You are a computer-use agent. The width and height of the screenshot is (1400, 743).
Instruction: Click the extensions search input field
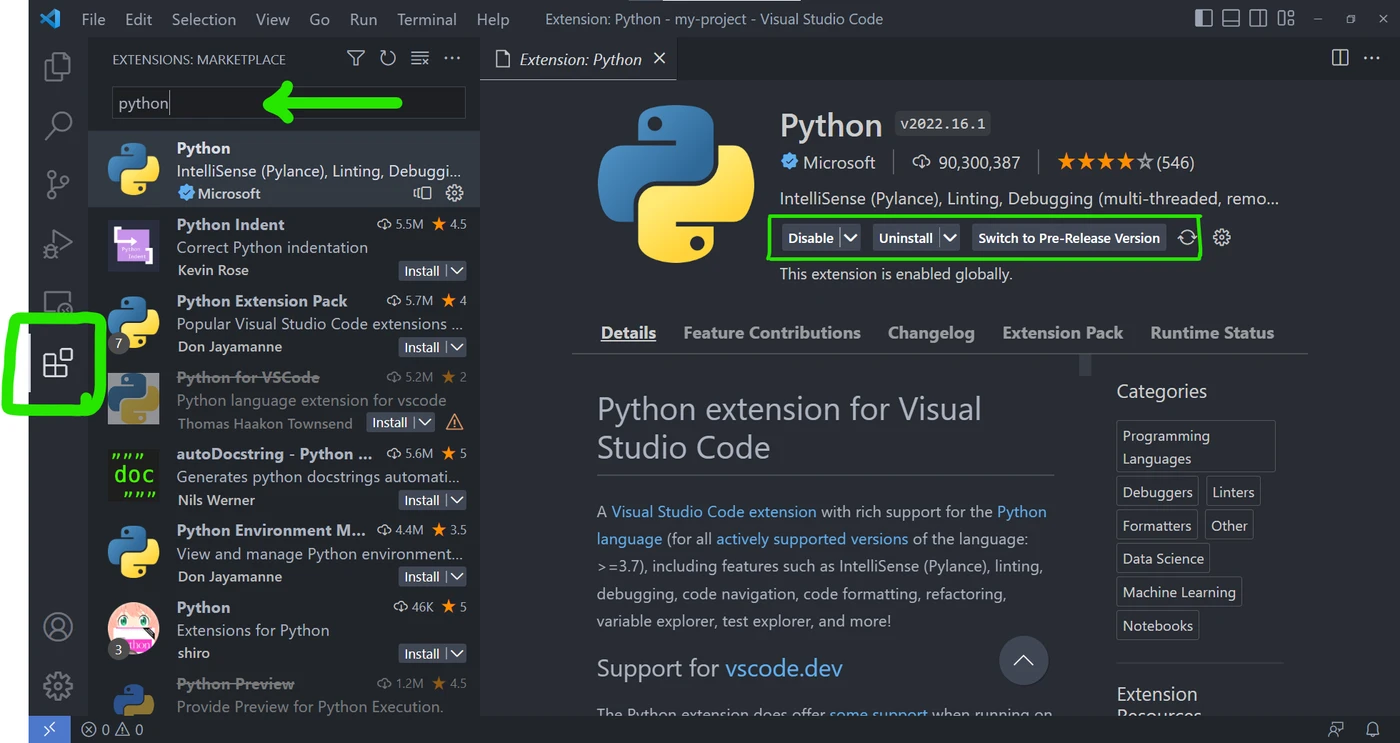point(288,103)
